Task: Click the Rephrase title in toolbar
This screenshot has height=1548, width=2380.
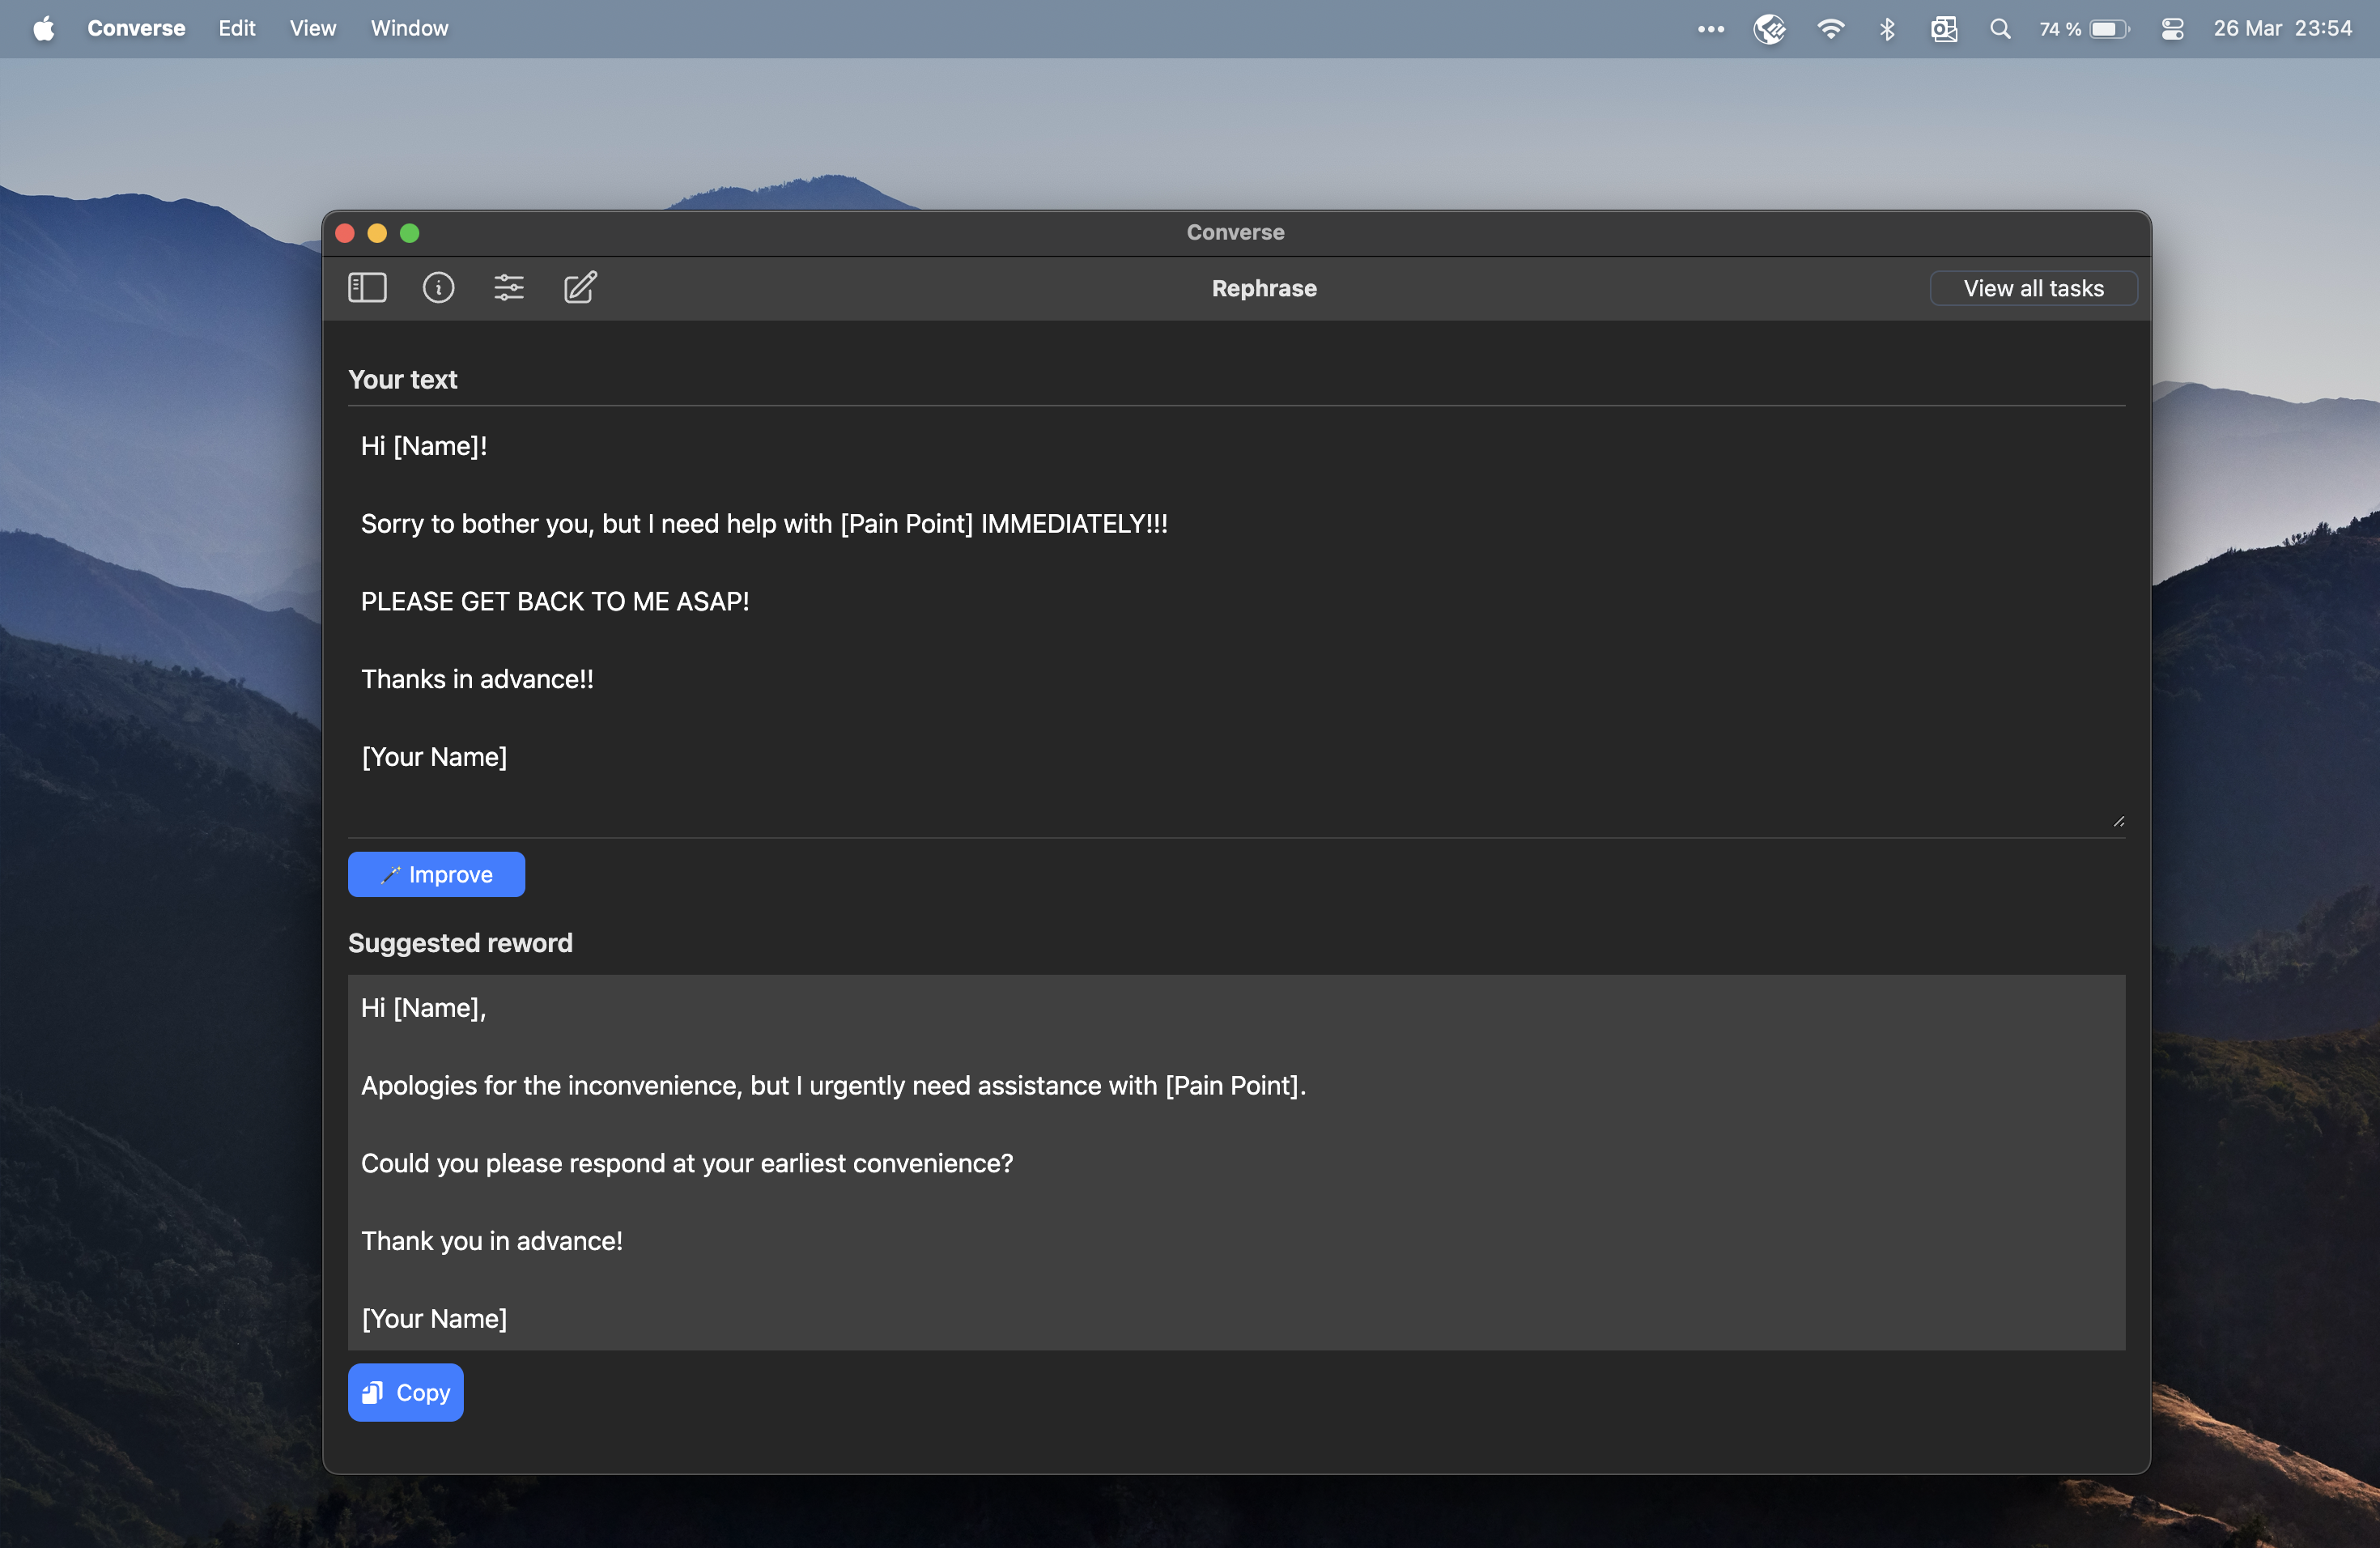Action: [1264, 288]
